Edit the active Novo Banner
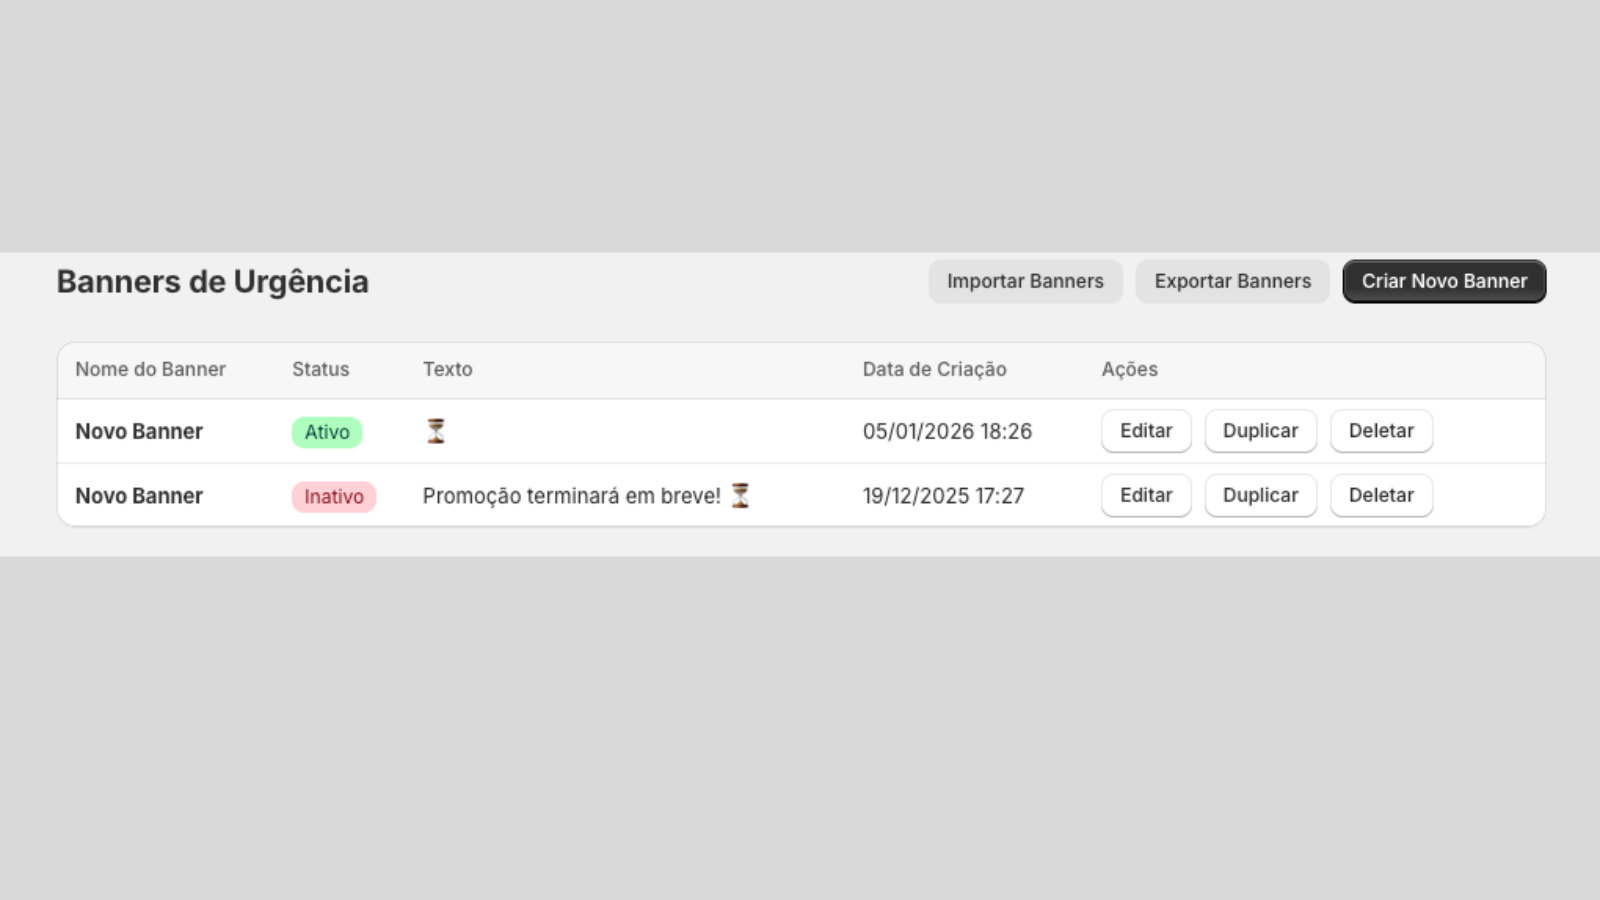The image size is (1600, 900). (1146, 431)
